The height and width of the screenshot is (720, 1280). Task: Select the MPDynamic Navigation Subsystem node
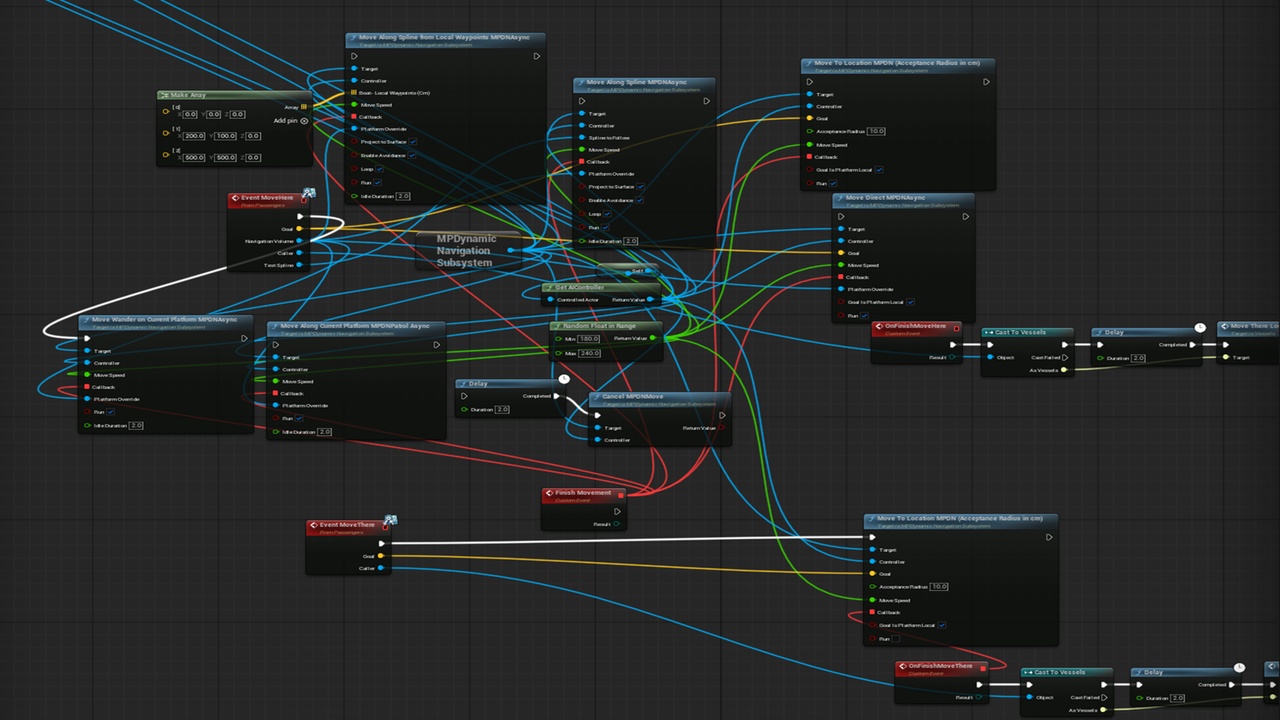[x=468, y=251]
